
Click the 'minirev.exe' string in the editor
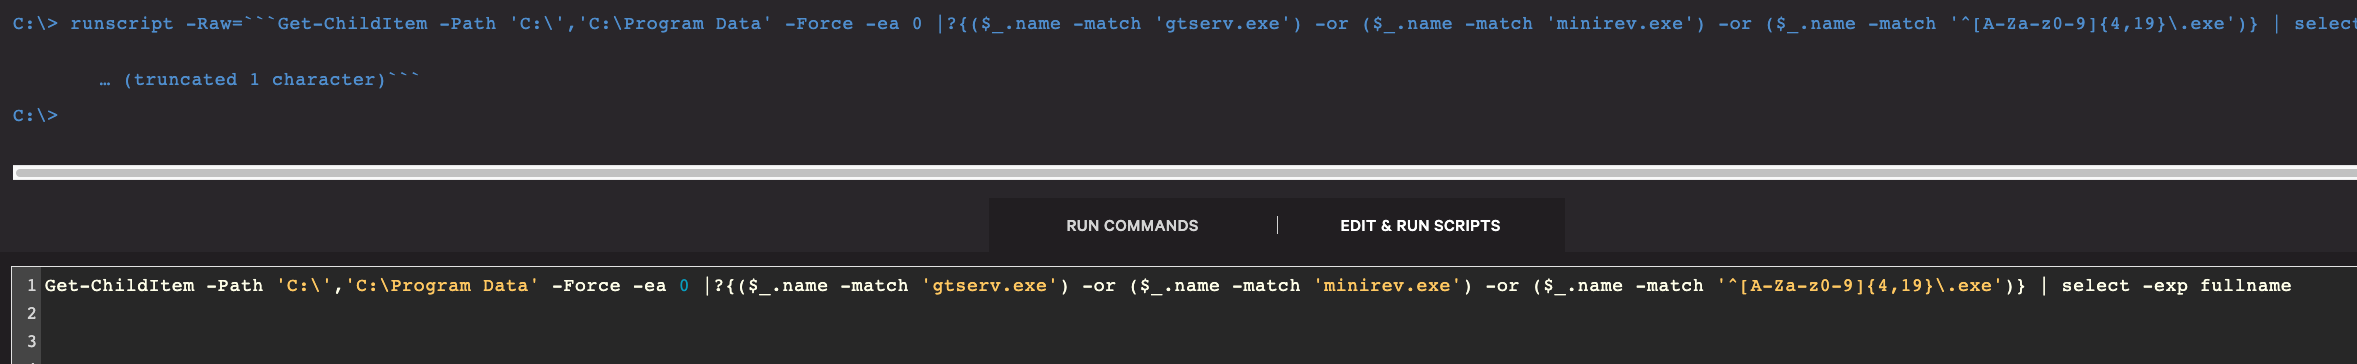coord(1387,286)
